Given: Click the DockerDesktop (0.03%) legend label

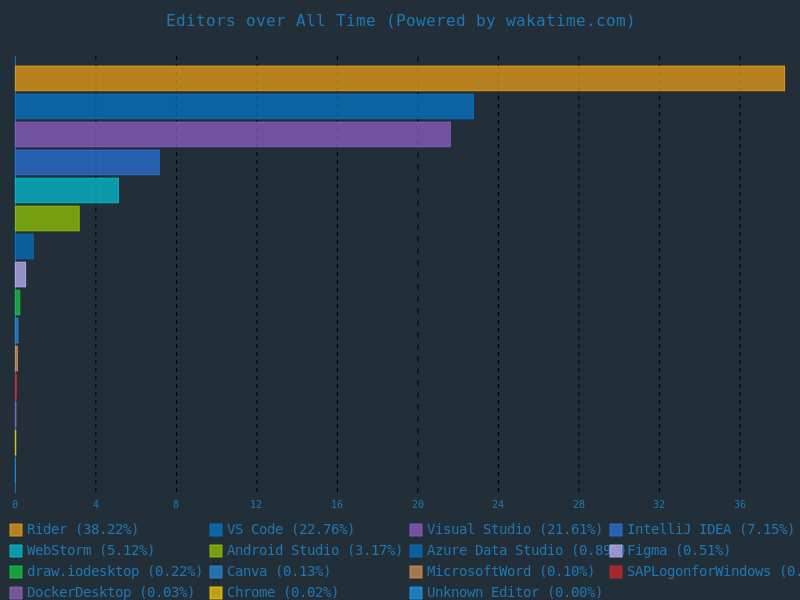Looking at the screenshot, I should click(110, 593).
